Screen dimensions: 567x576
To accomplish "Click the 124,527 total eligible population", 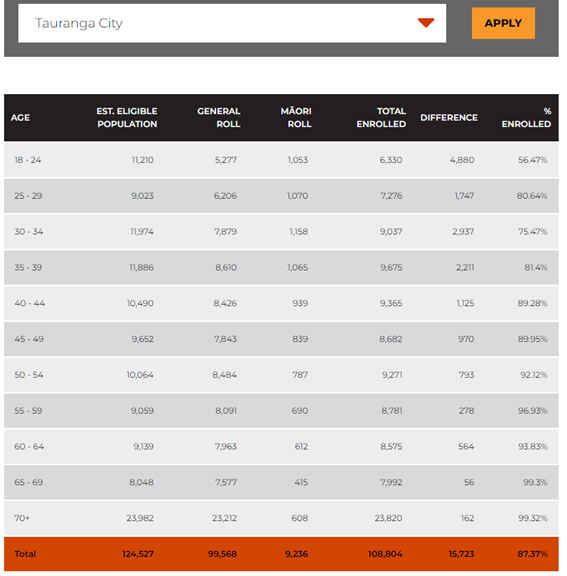I will click(138, 554).
